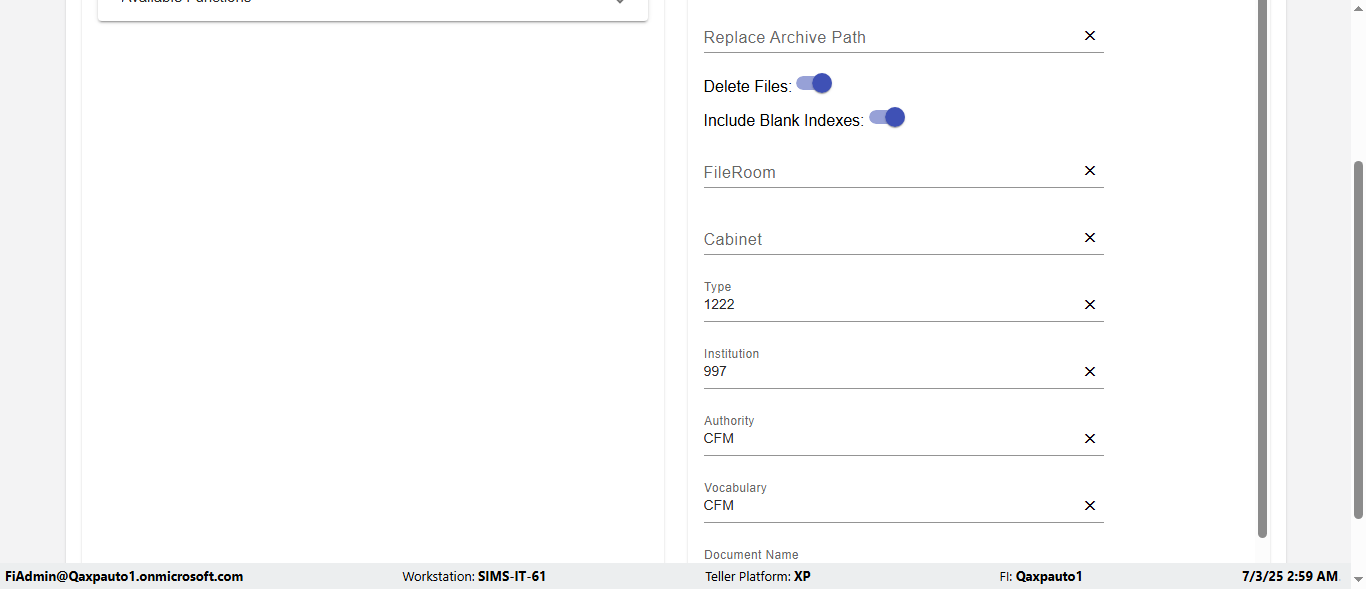Clear the Replace Archive Path field
This screenshot has height=589, width=1366.
point(1090,36)
